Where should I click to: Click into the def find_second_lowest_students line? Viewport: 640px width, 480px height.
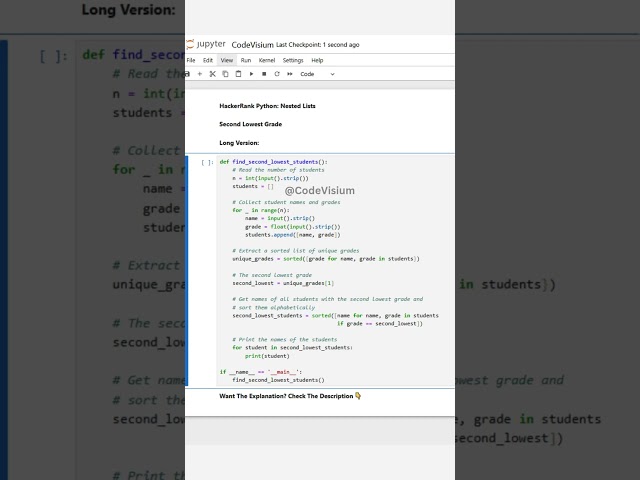pos(273,162)
